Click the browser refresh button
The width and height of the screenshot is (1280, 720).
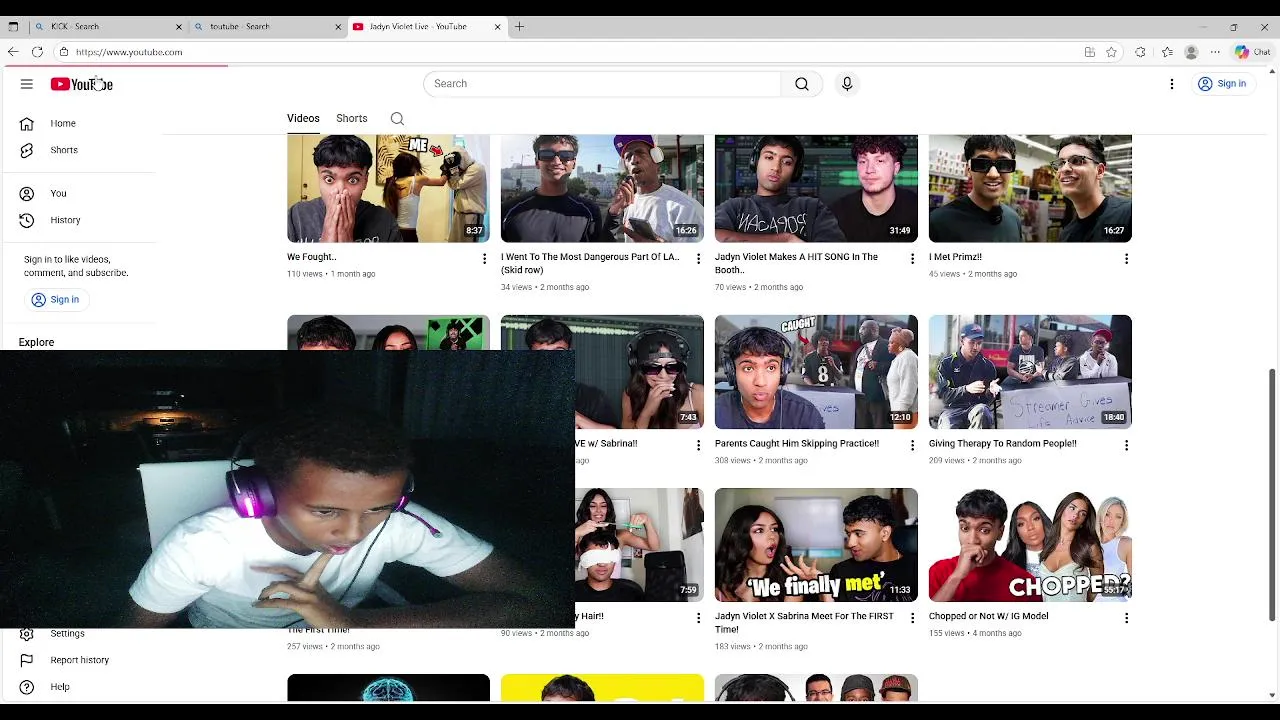[37, 52]
